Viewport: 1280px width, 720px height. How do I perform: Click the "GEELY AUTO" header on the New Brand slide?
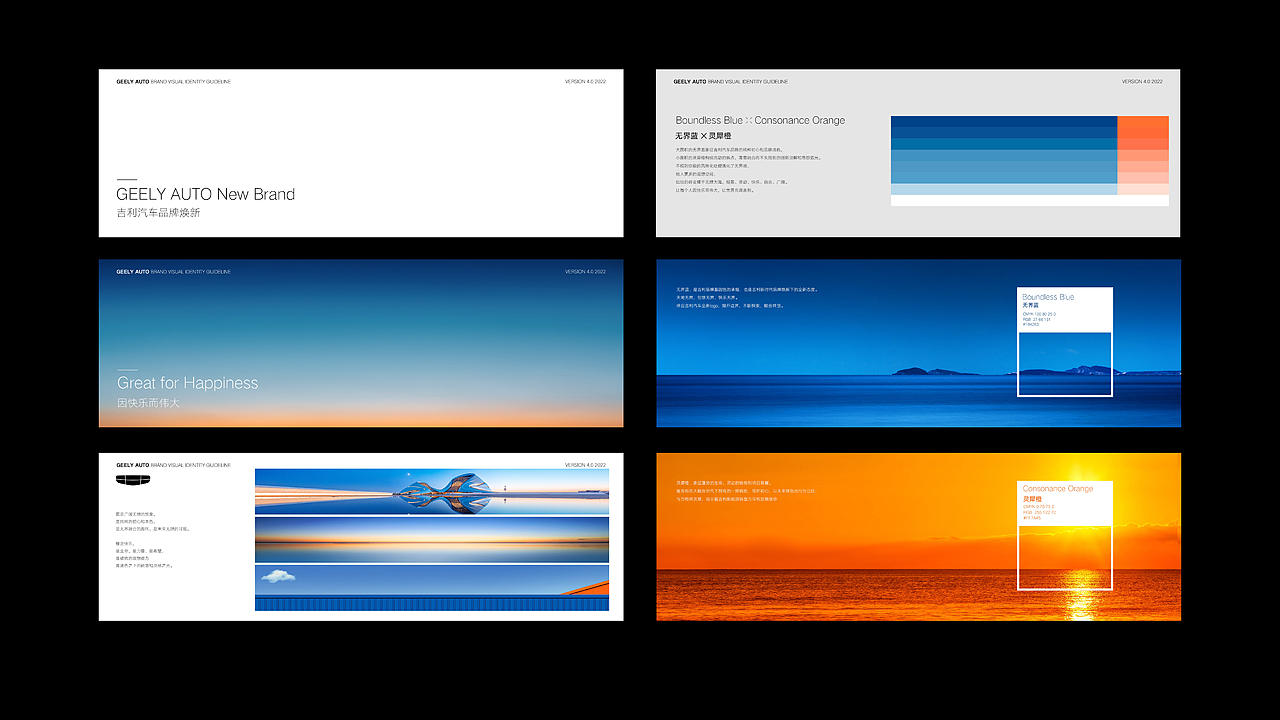point(132,81)
